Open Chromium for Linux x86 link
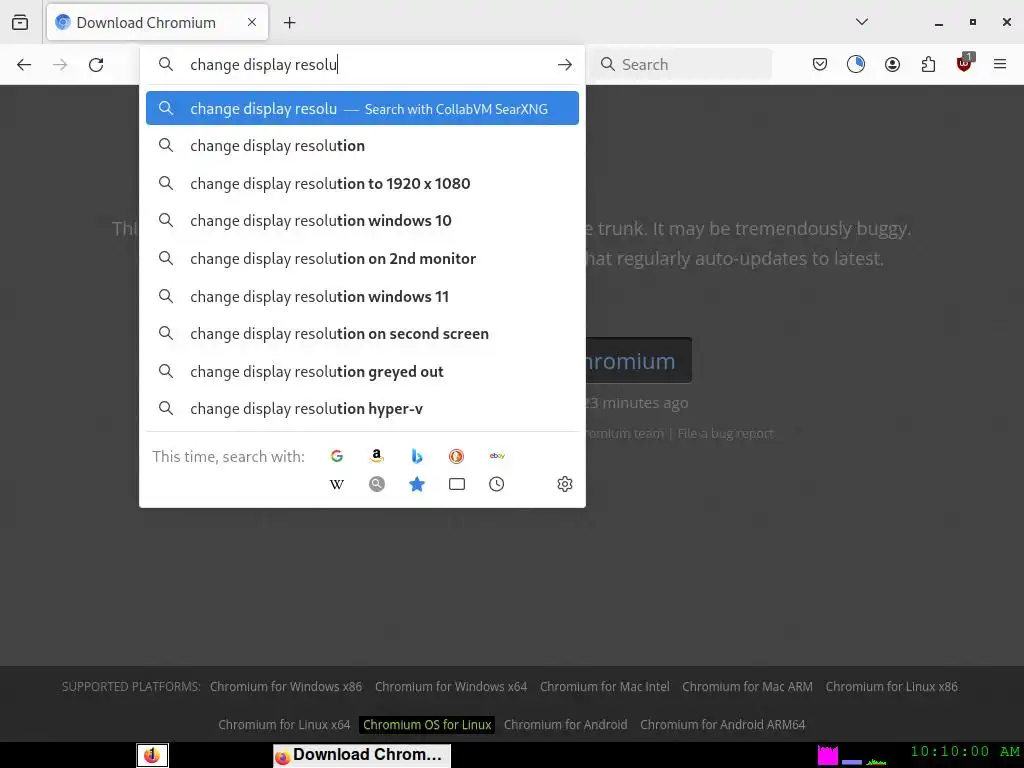Viewport: 1024px width, 768px height. (891, 686)
